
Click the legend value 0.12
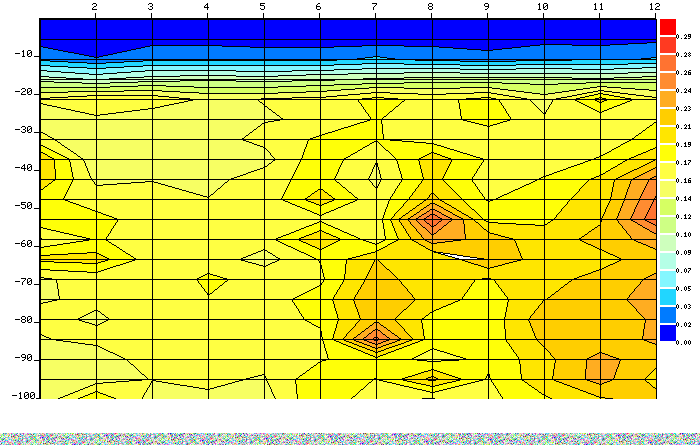tap(683, 216)
